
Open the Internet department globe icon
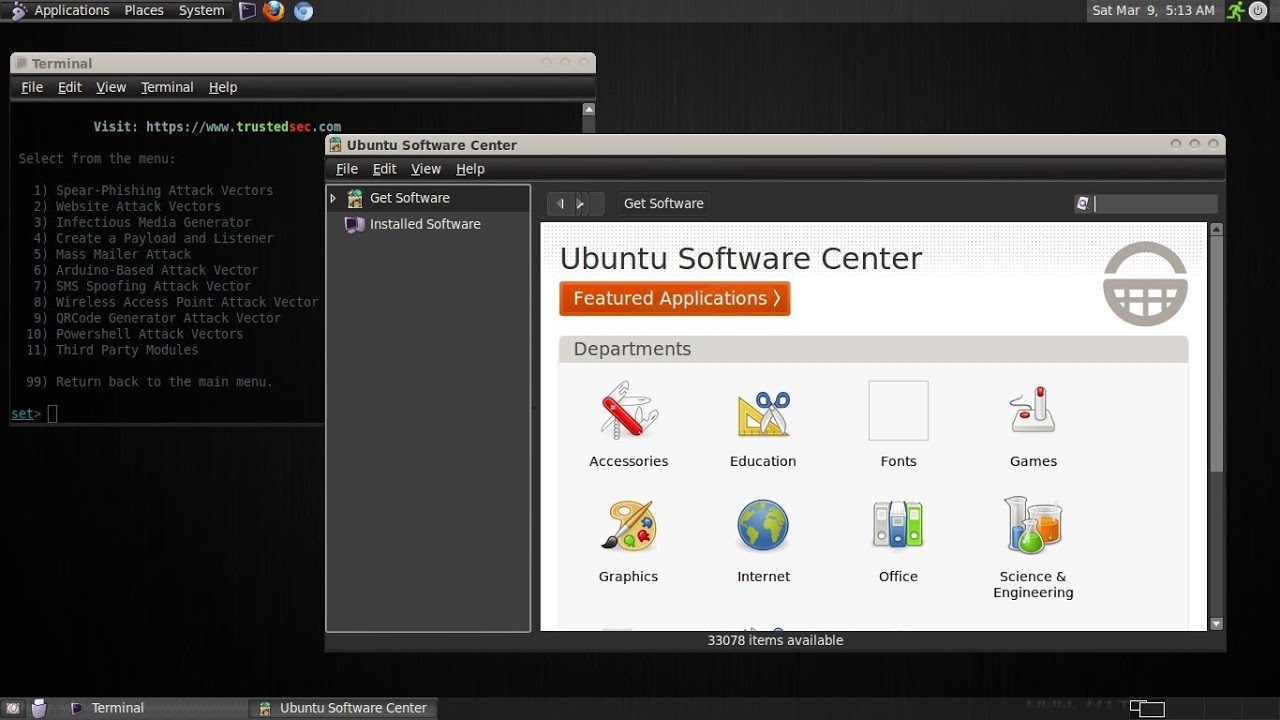pyautogui.click(x=763, y=526)
